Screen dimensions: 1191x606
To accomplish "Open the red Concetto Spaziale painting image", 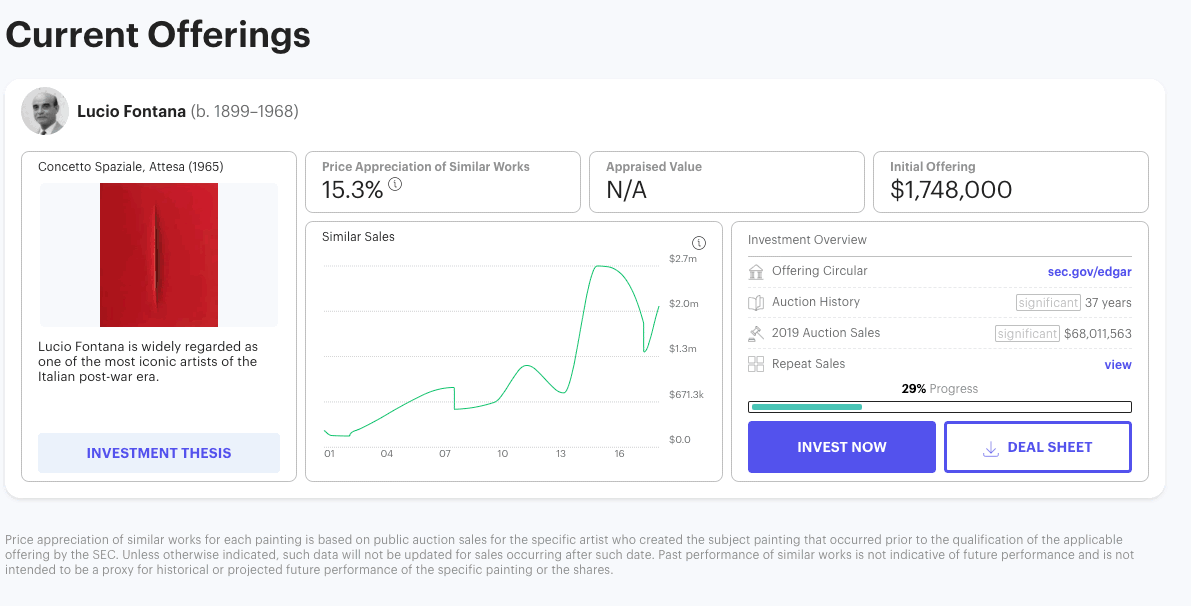I will (159, 254).
